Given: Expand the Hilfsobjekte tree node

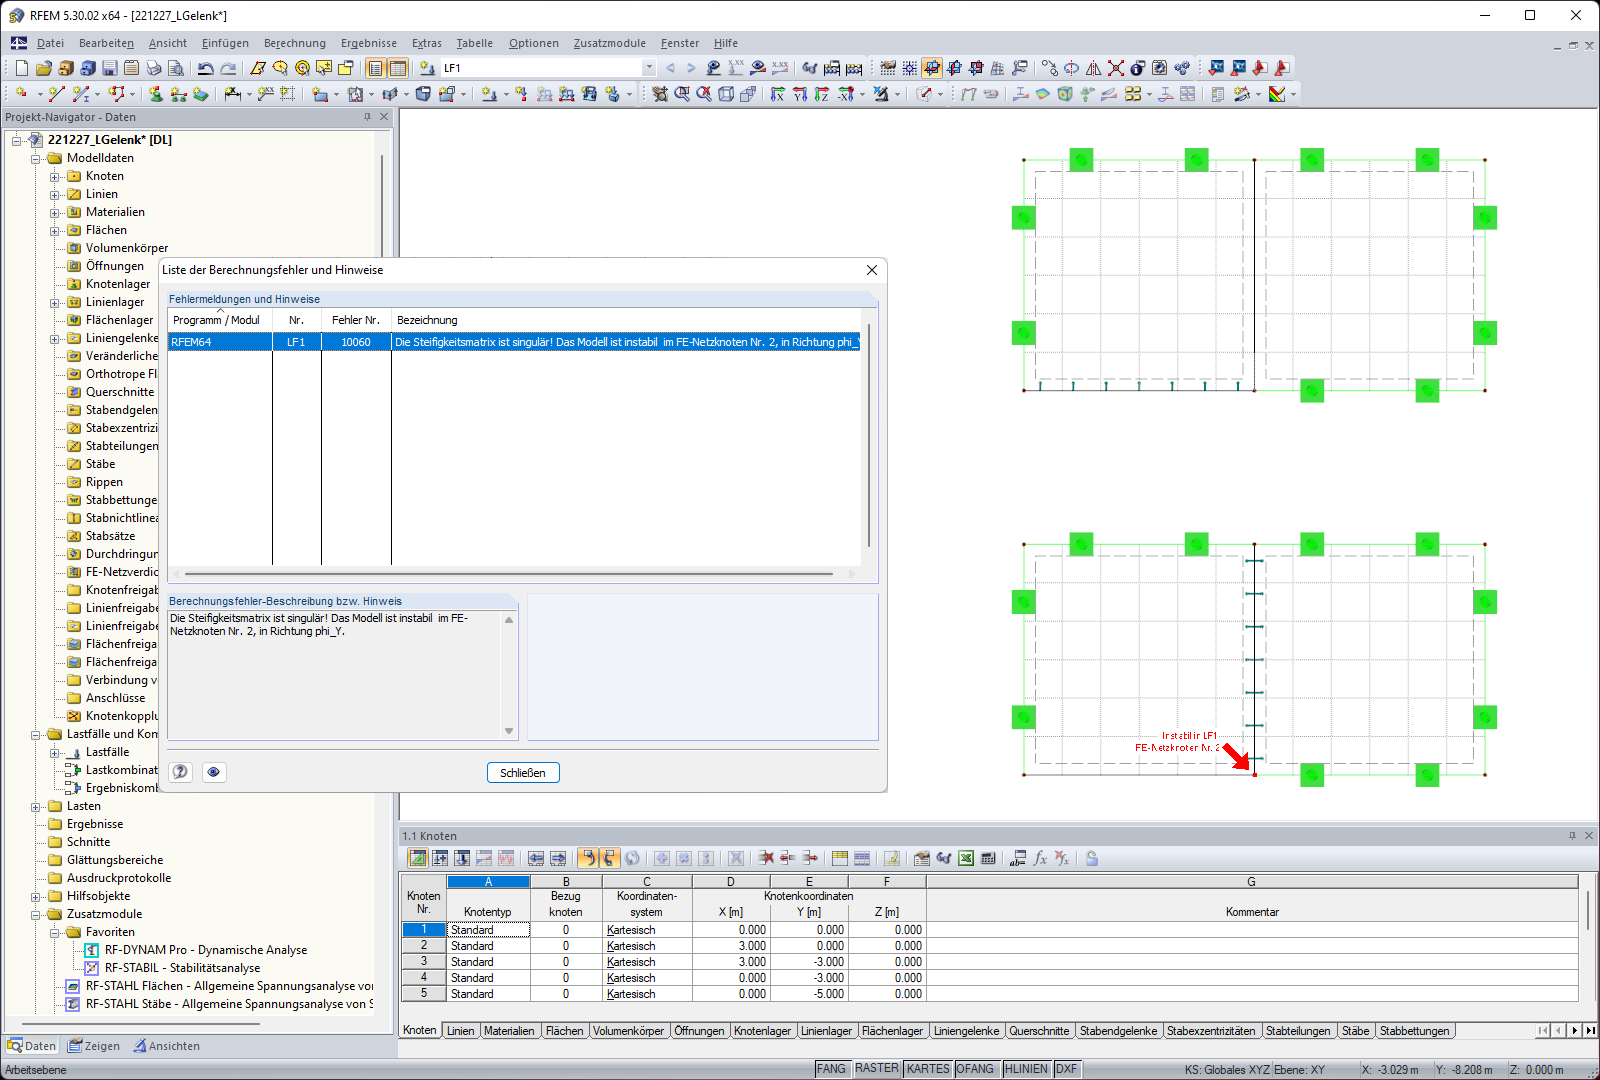Looking at the screenshot, I should pos(36,896).
